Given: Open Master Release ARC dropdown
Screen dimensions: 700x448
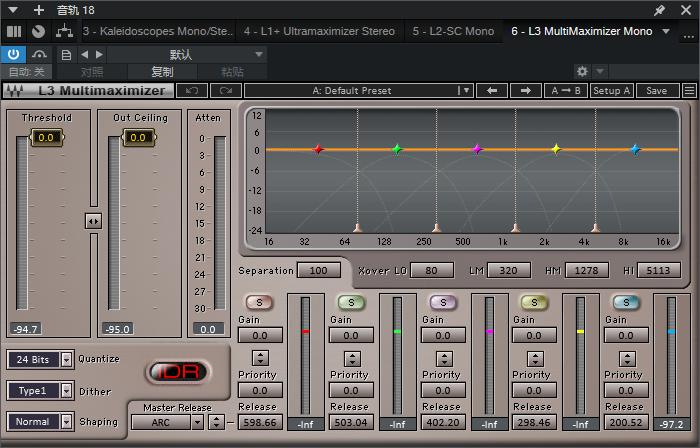Looking at the screenshot, I should [197, 422].
